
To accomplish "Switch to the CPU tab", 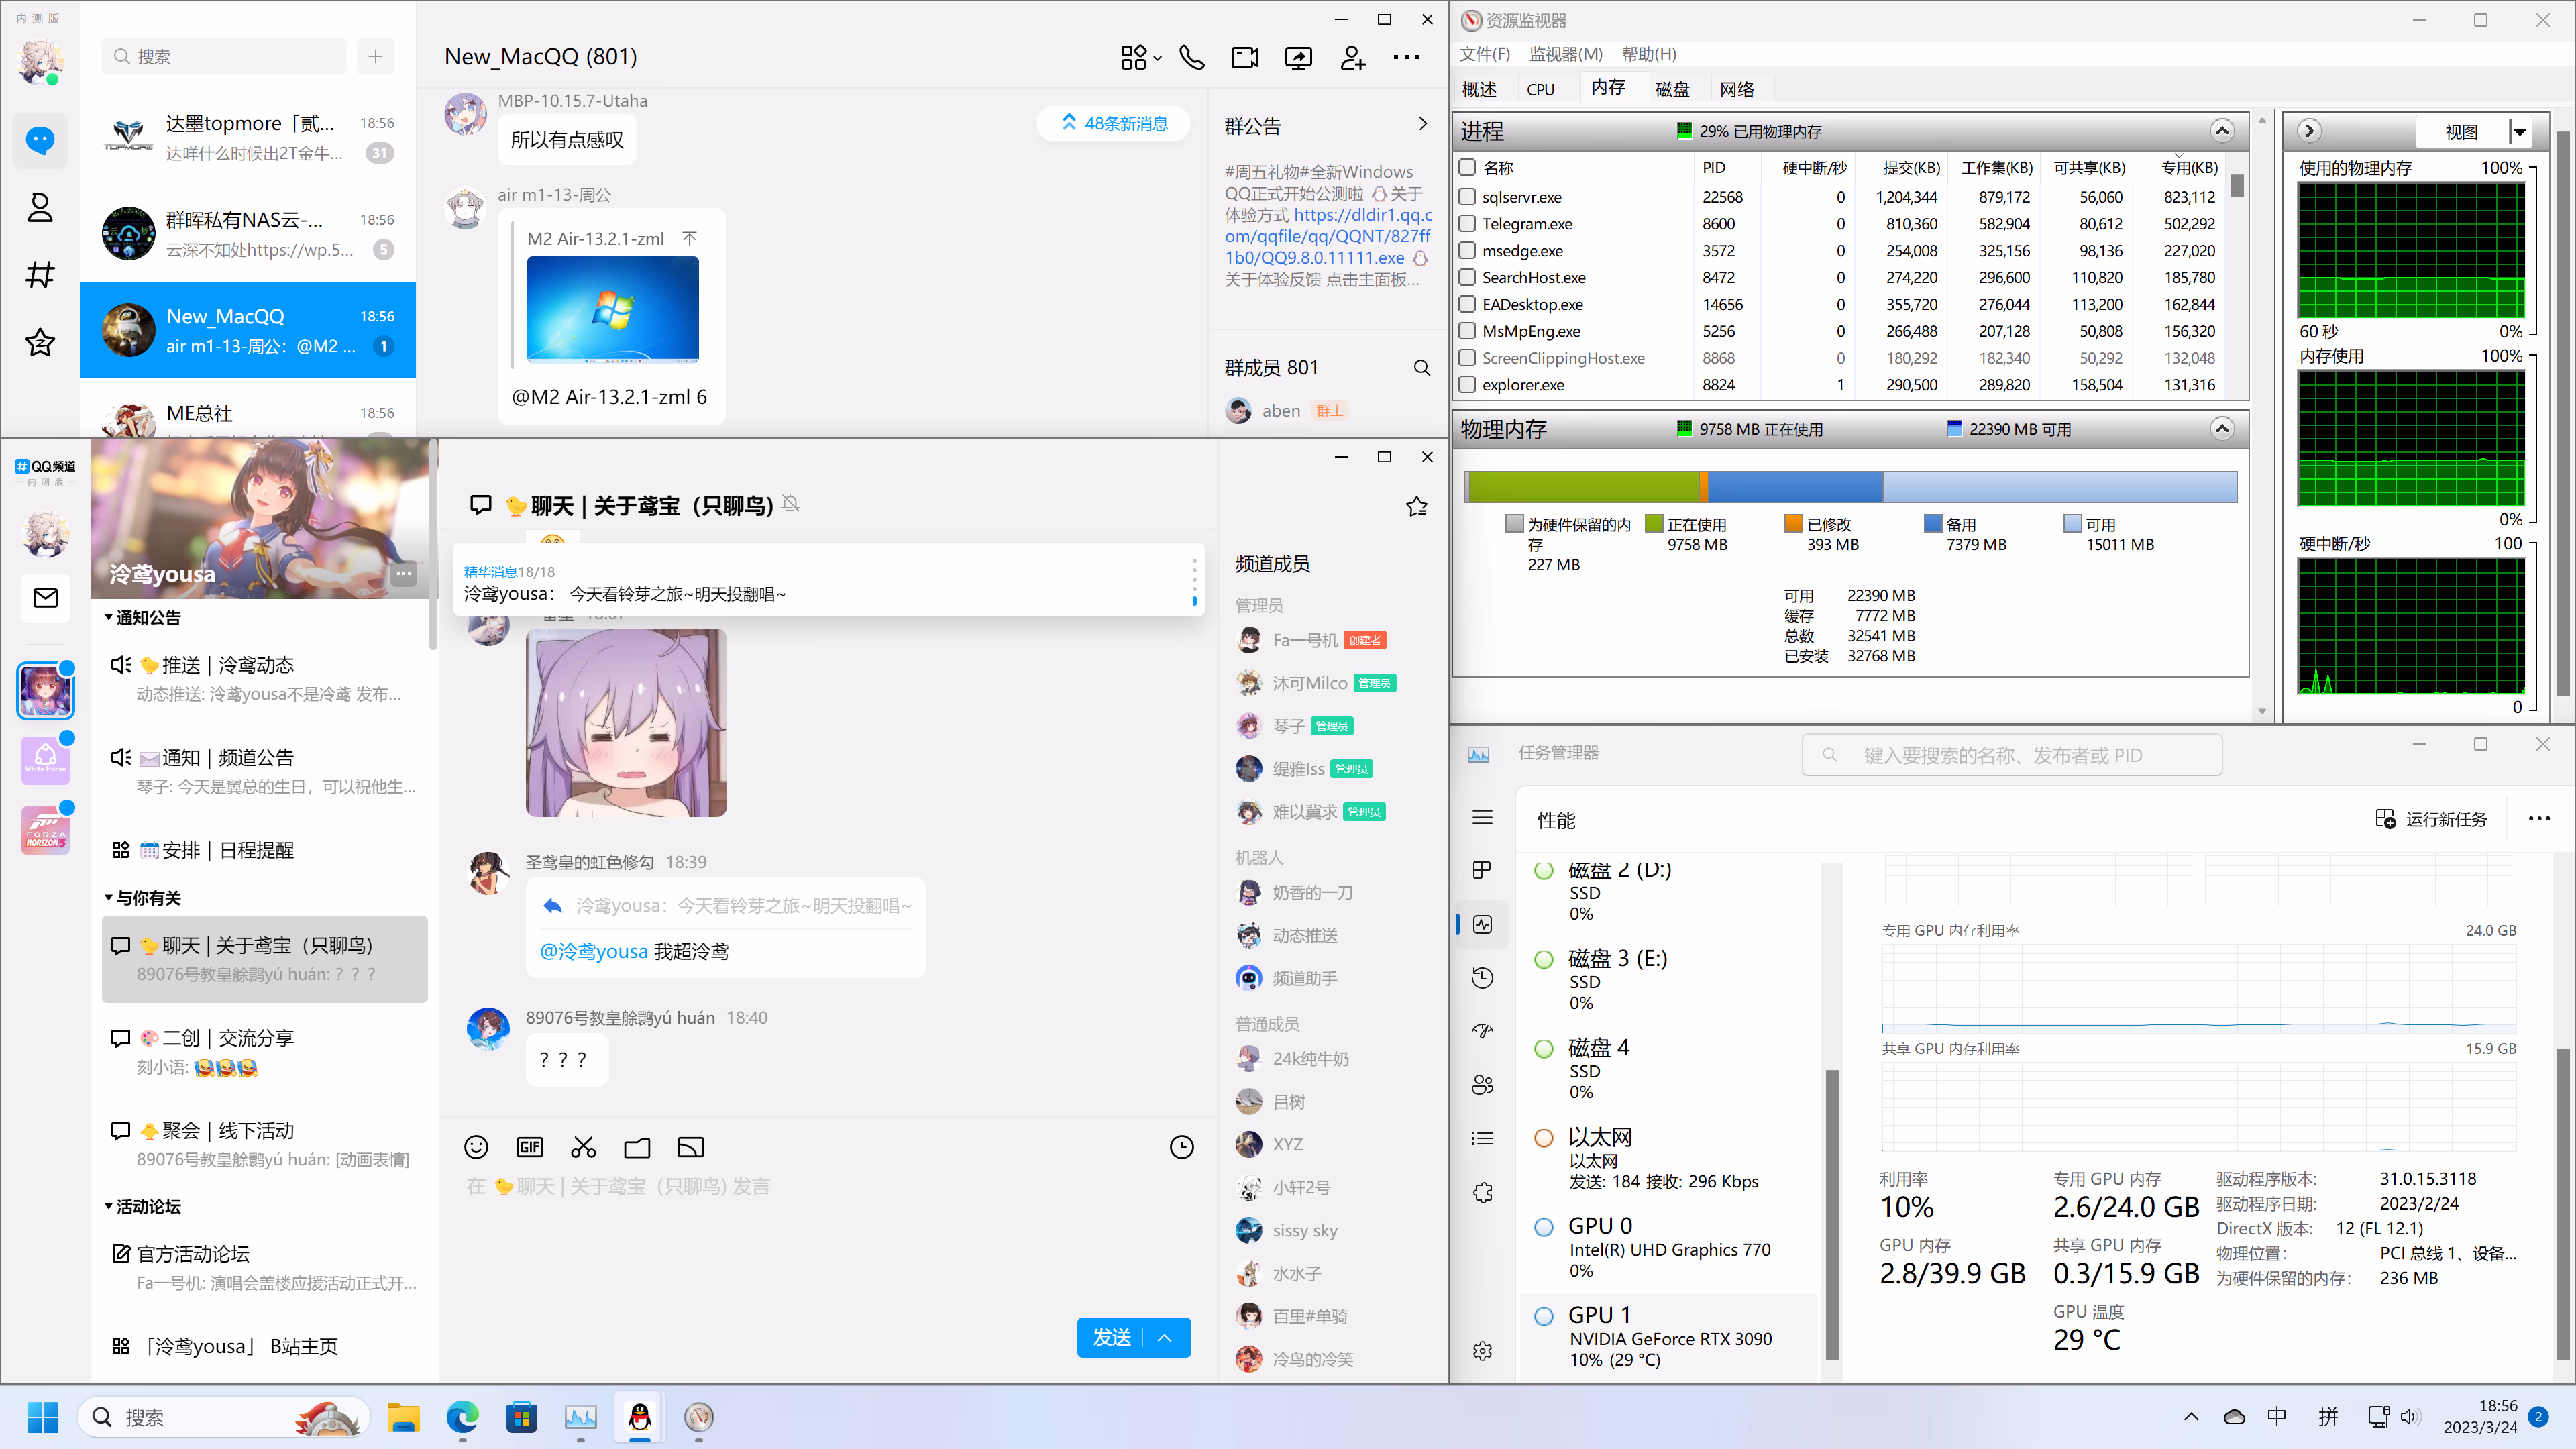I will [1540, 90].
